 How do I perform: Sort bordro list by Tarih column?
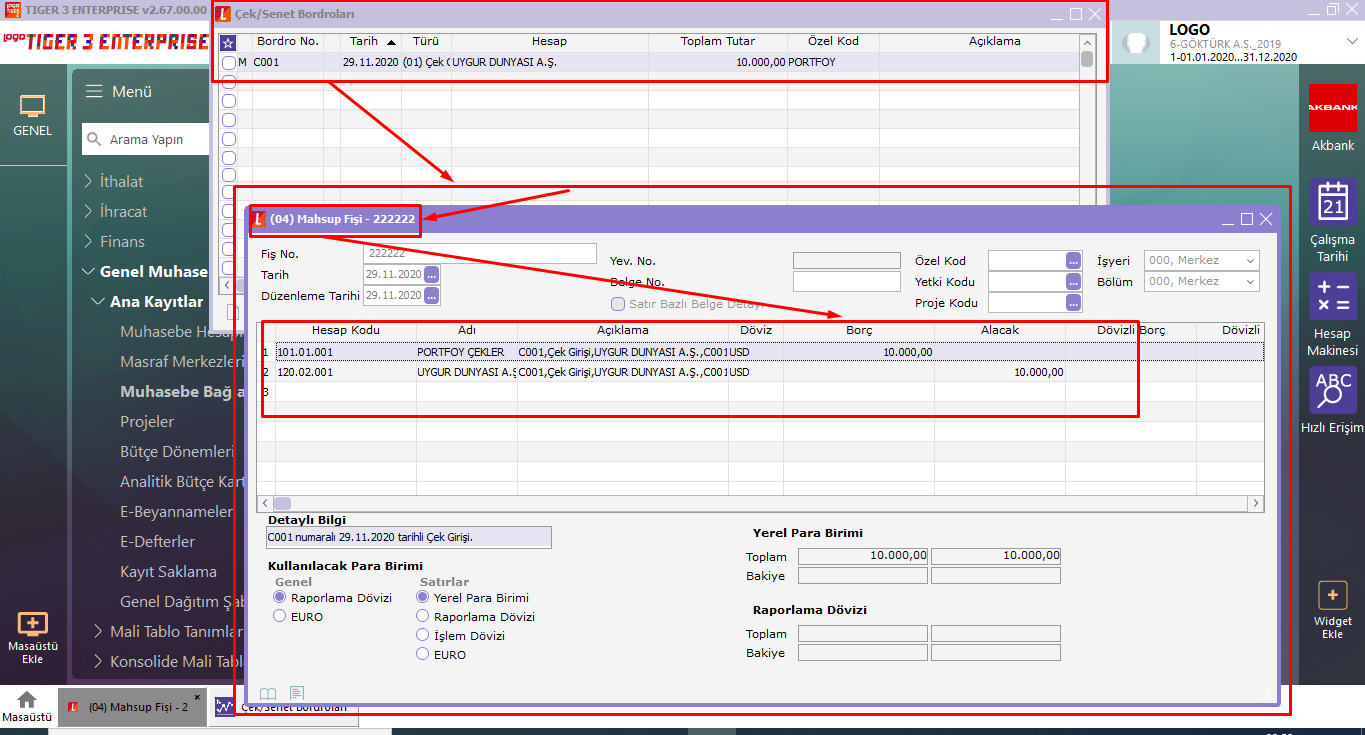[371, 42]
